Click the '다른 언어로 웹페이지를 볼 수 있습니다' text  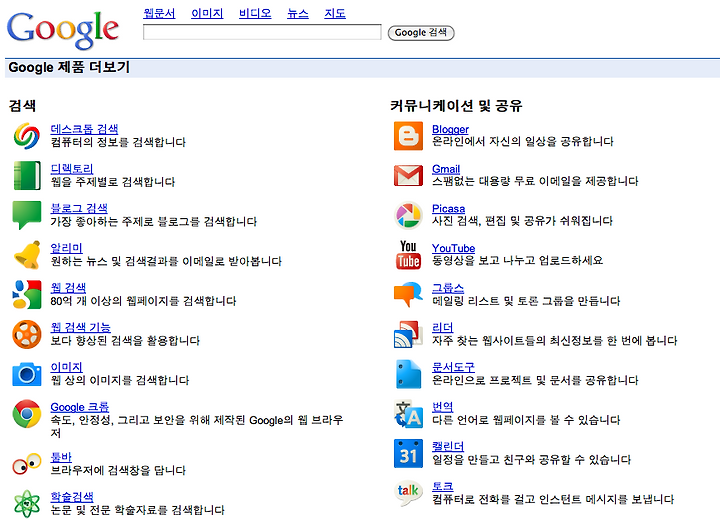pos(526,420)
